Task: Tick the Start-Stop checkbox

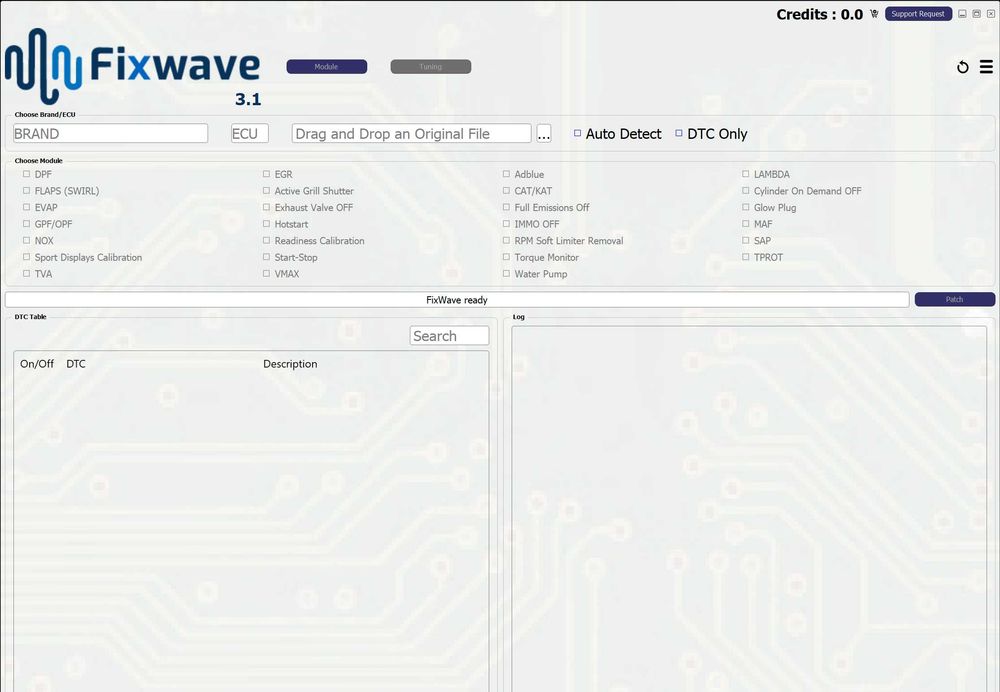Action: pyautogui.click(x=266, y=256)
